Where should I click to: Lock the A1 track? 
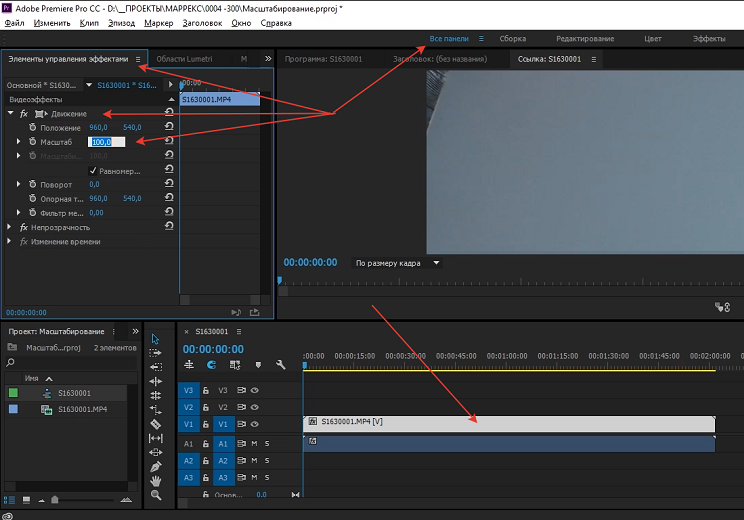click(x=205, y=444)
